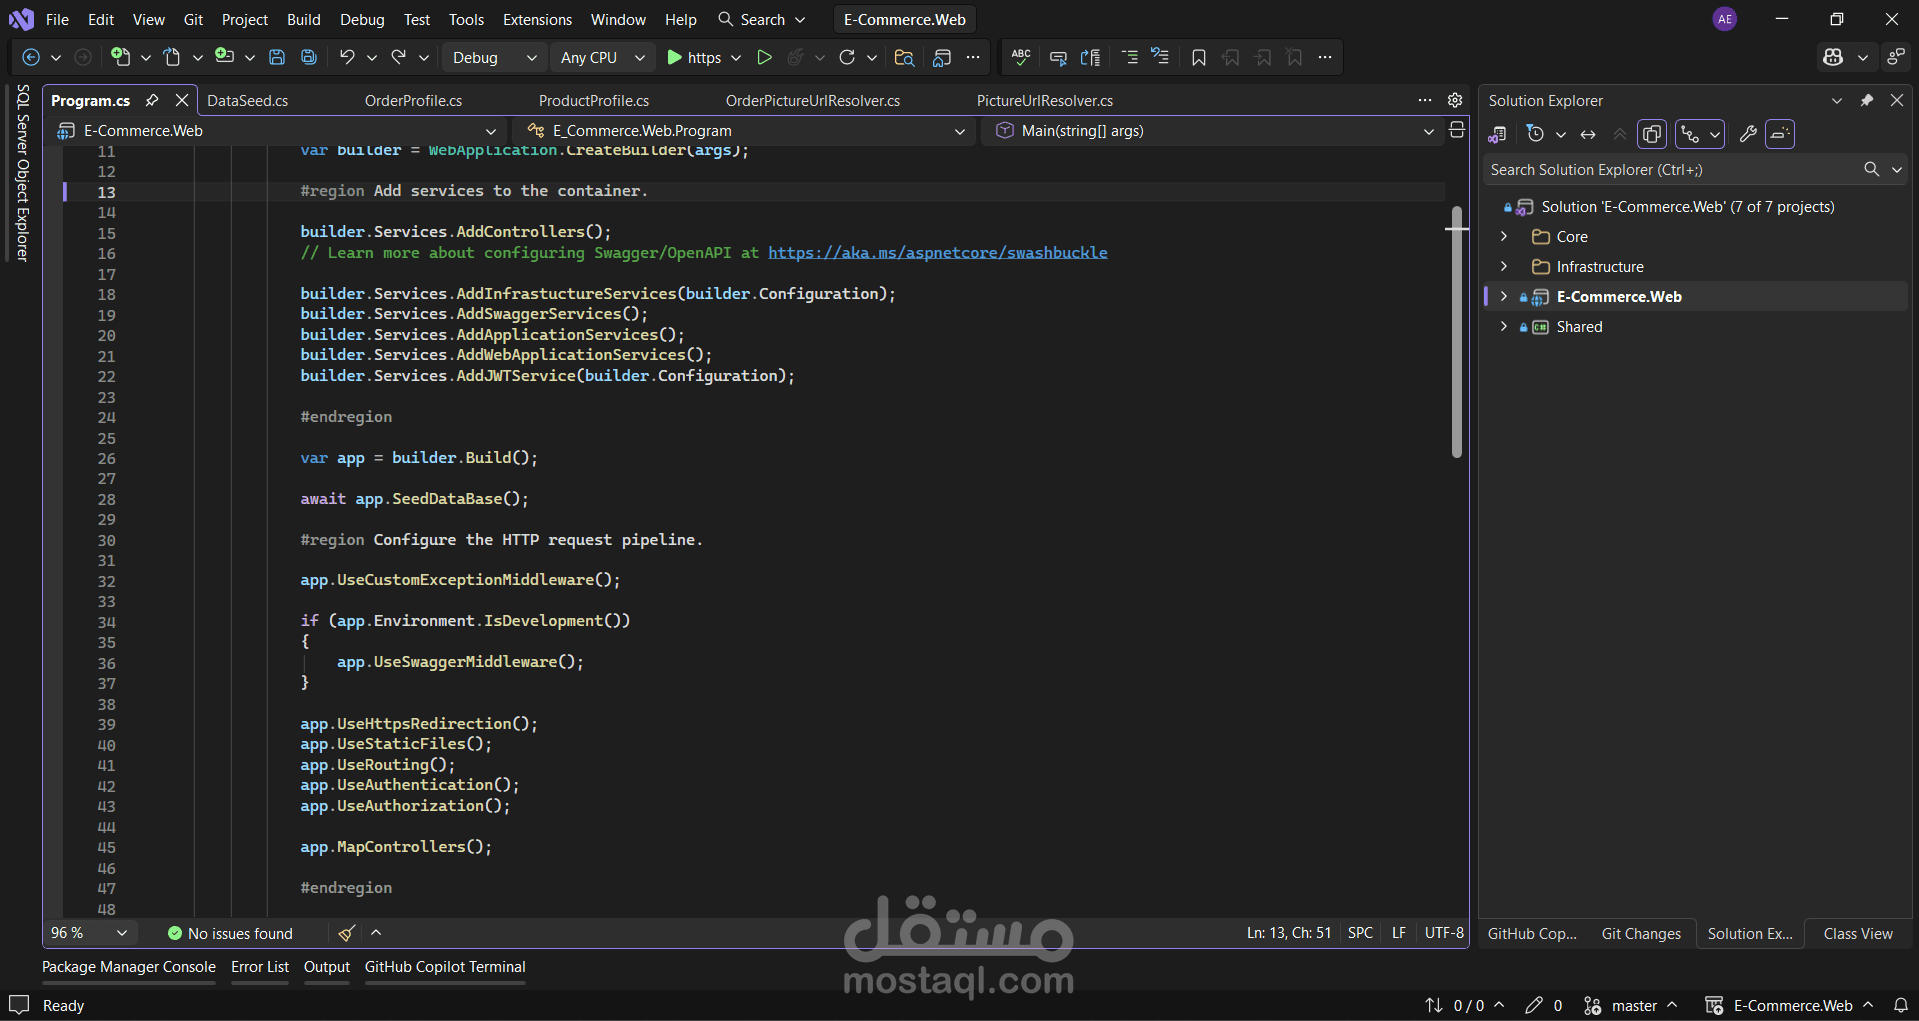Open the Package Manager Console panel
1919x1021 pixels.
[x=129, y=967]
